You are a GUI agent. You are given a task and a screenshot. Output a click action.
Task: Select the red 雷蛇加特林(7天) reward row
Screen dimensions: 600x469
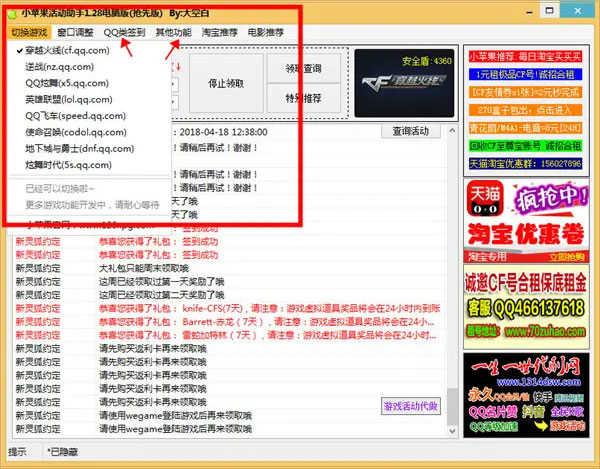(229, 335)
